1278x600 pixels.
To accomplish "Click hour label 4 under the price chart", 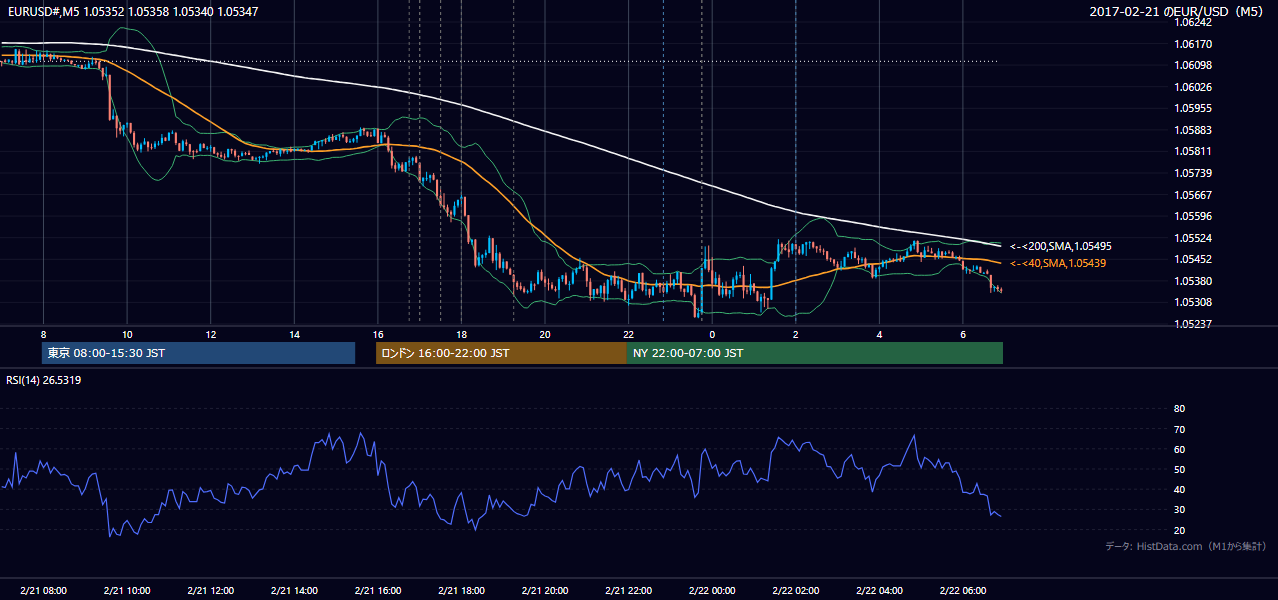I will pyautogui.click(x=879, y=334).
